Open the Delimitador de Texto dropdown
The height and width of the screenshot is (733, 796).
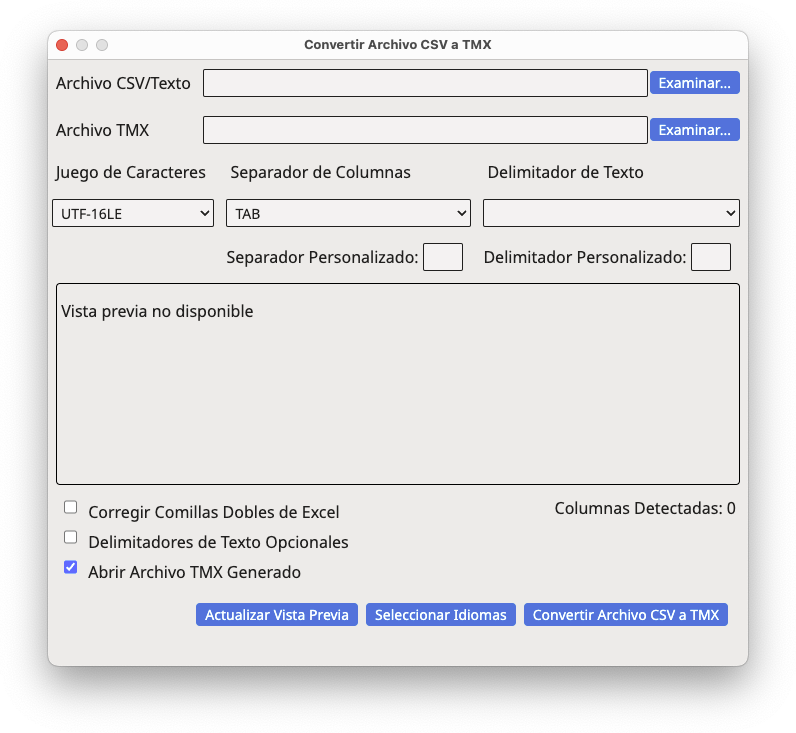[x=611, y=213]
